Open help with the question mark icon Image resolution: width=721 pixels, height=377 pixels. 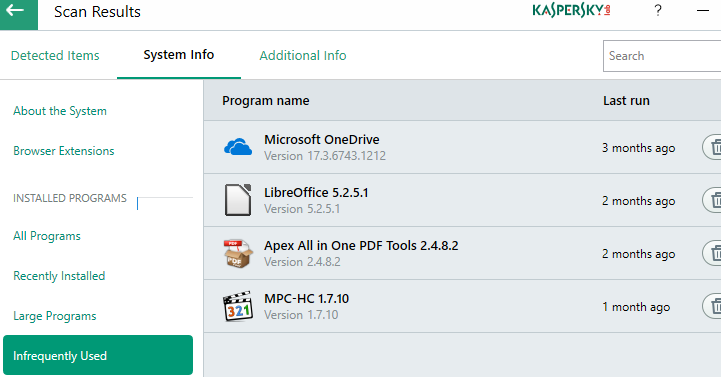click(x=658, y=10)
